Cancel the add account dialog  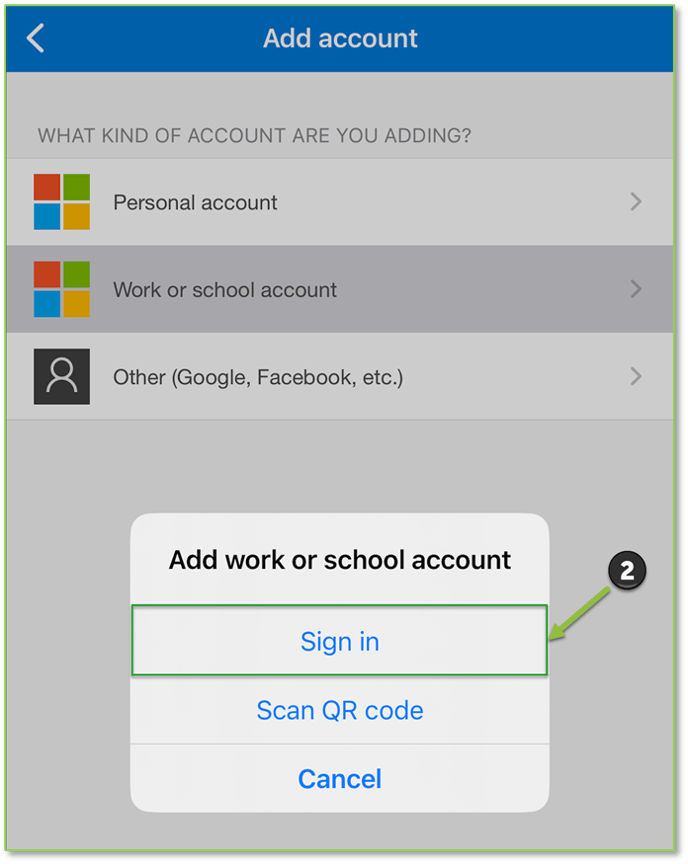pyautogui.click(x=339, y=778)
